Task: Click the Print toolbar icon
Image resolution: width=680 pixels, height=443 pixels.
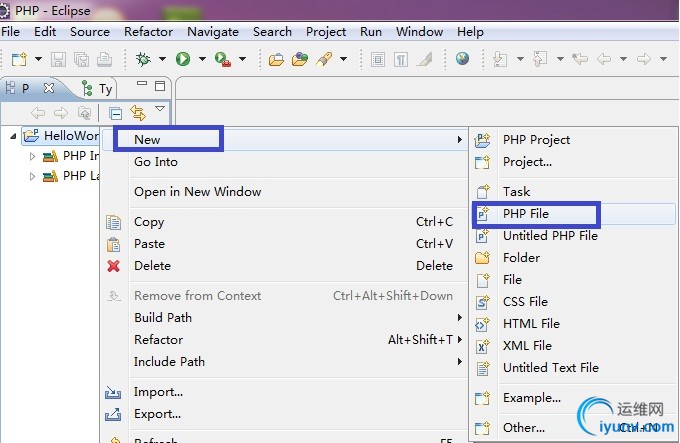Action: click(104, 59)
